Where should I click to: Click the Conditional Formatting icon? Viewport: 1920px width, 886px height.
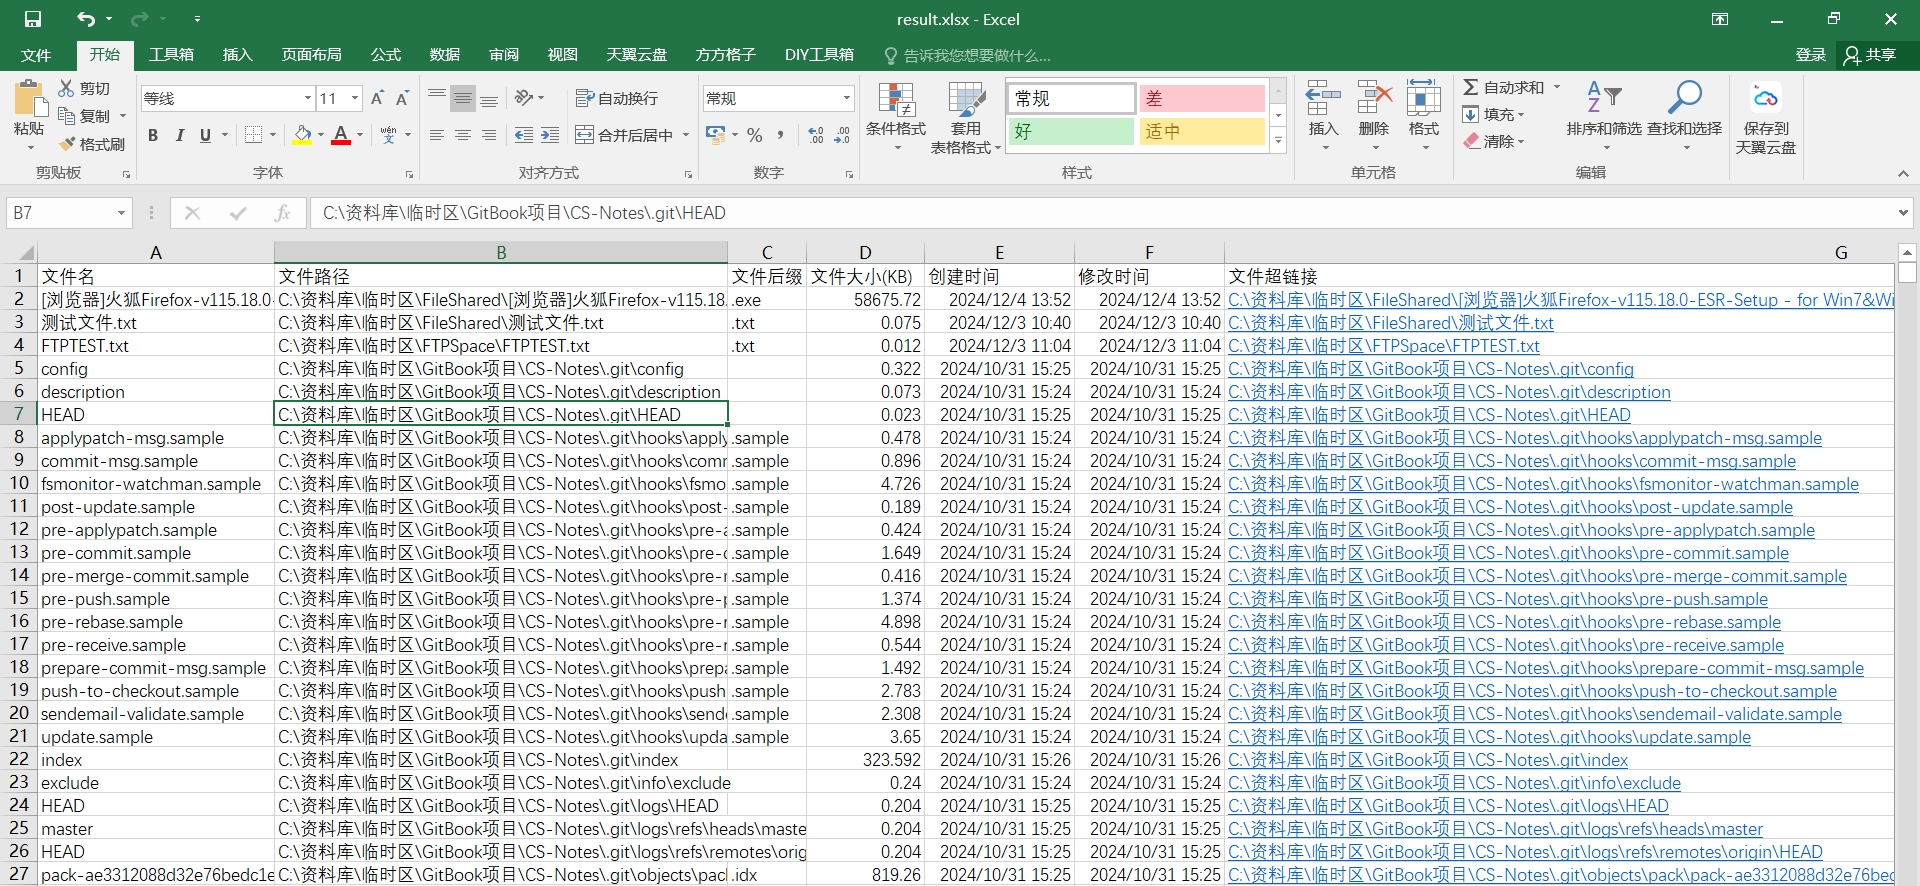895,100
